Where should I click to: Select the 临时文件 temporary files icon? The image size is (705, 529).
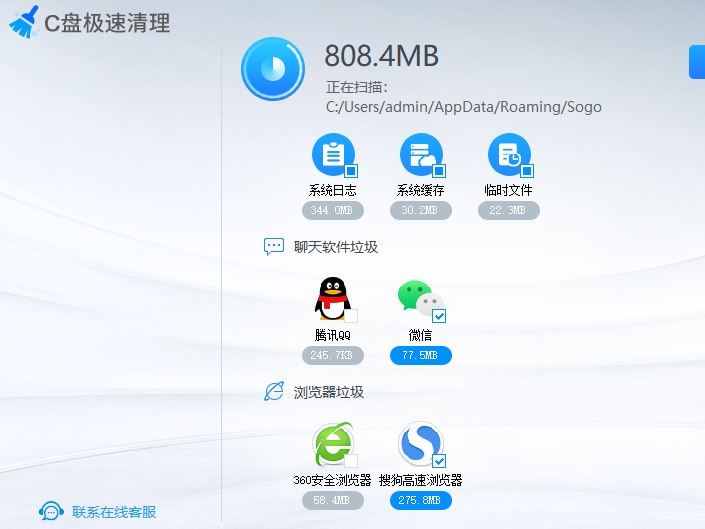tap(509, 155)
